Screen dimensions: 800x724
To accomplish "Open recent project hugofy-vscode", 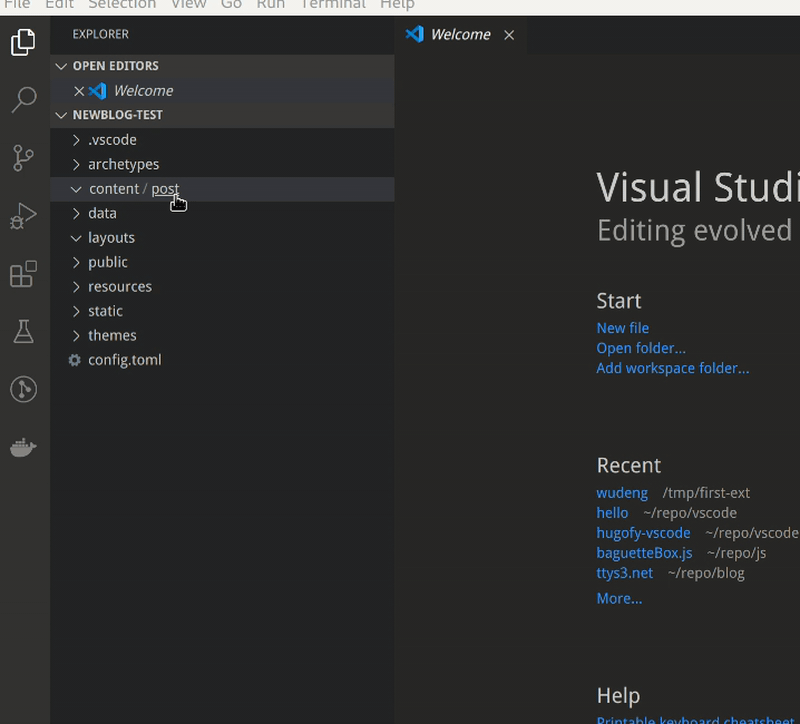I will pos(643,533).
